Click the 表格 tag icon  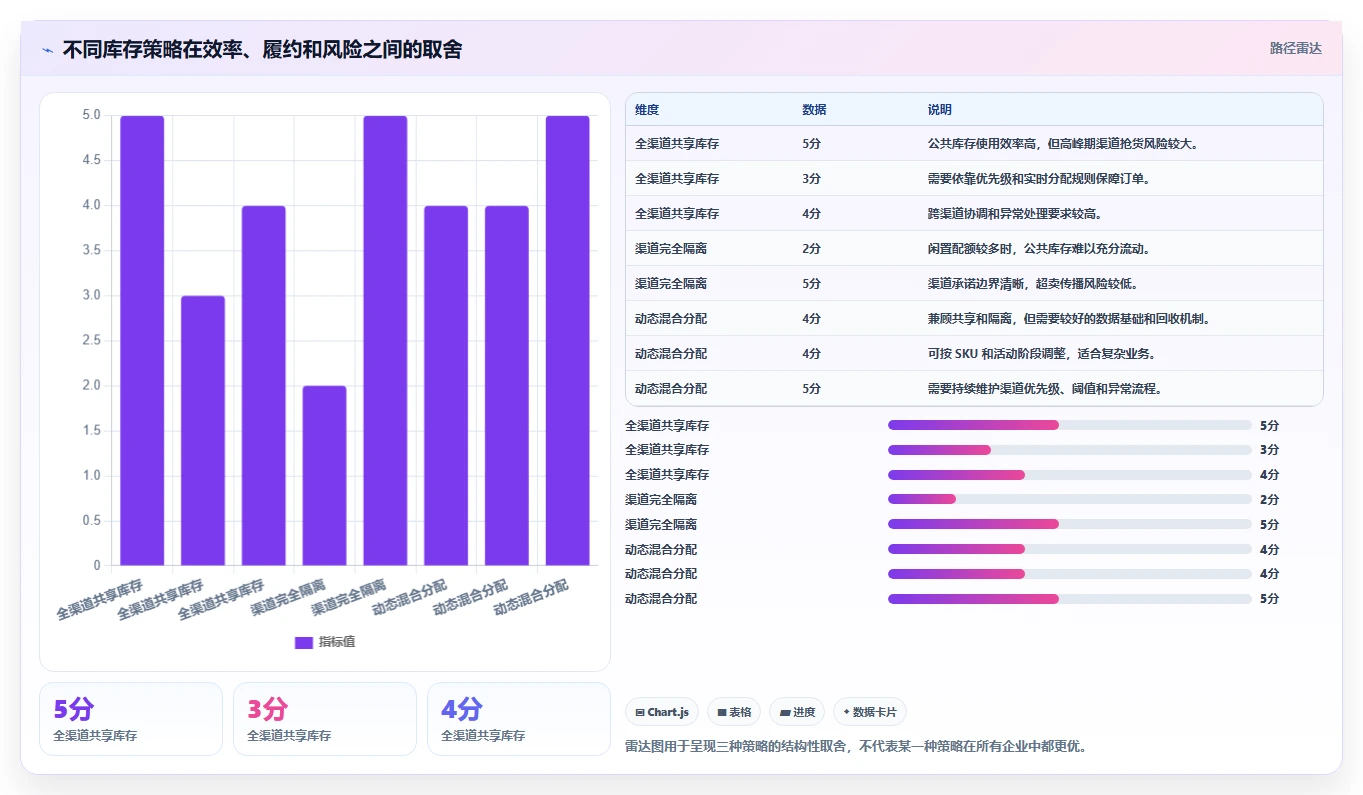721,713
